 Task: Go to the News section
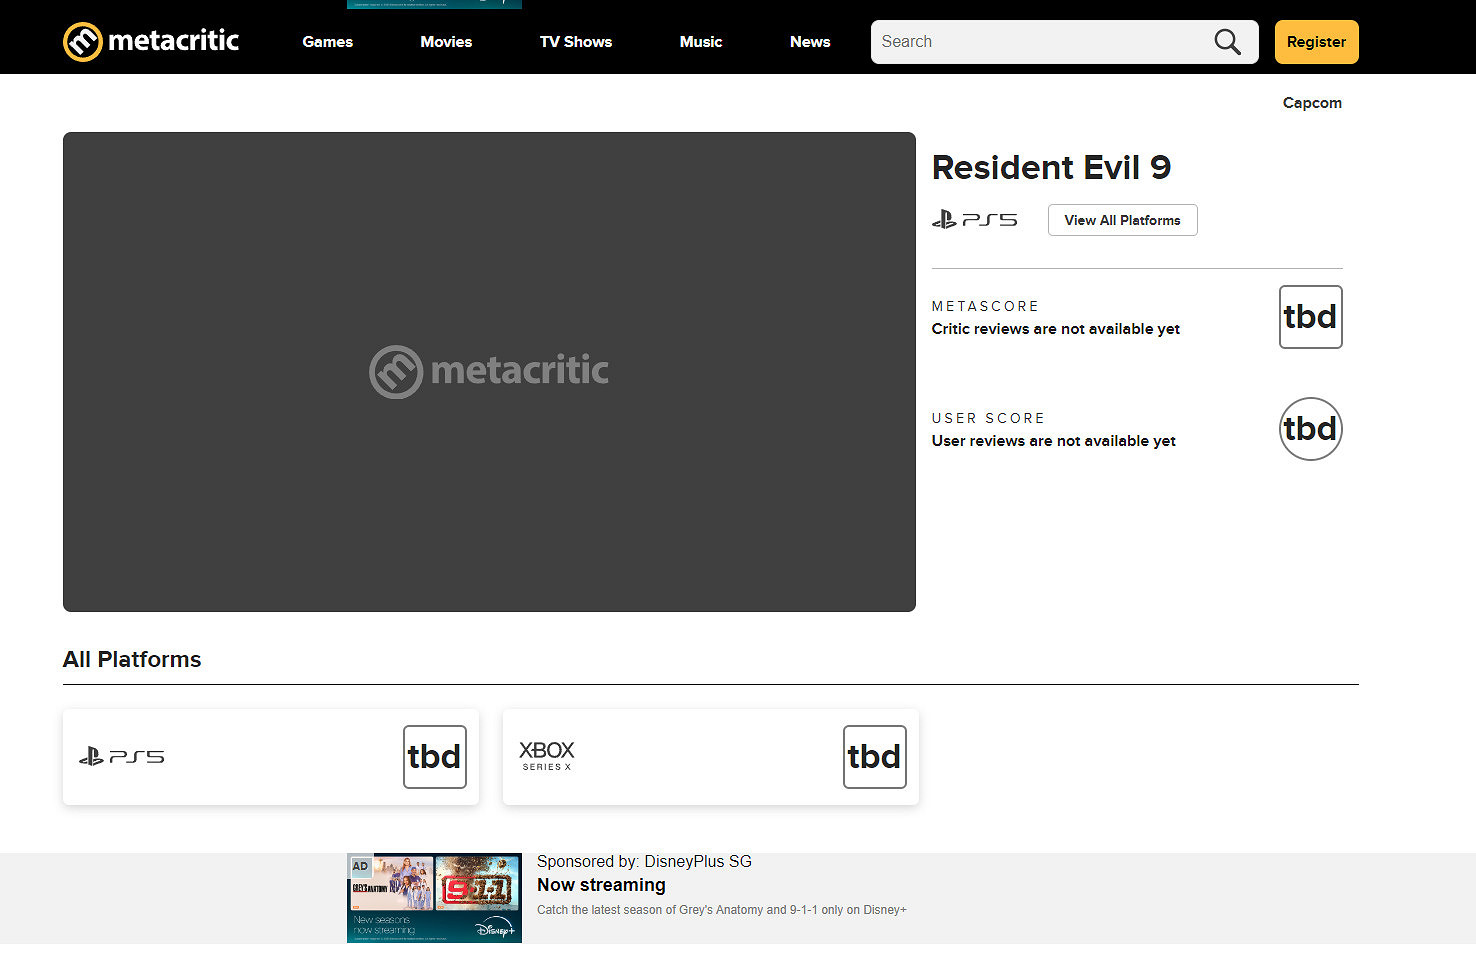pos(809,42)
